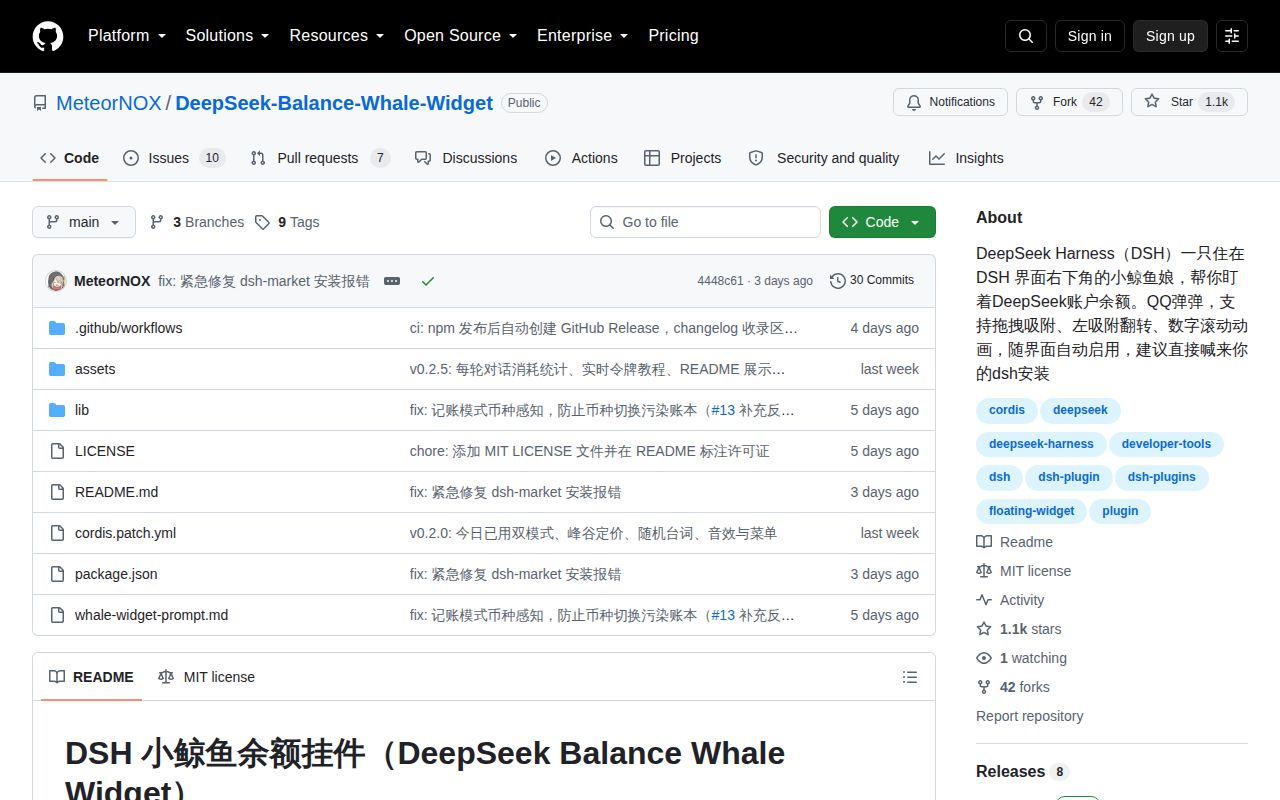Click the cordis topic tag
Image resolution: width=1280 pixels, height=800 pixels.
[1007, 410]
